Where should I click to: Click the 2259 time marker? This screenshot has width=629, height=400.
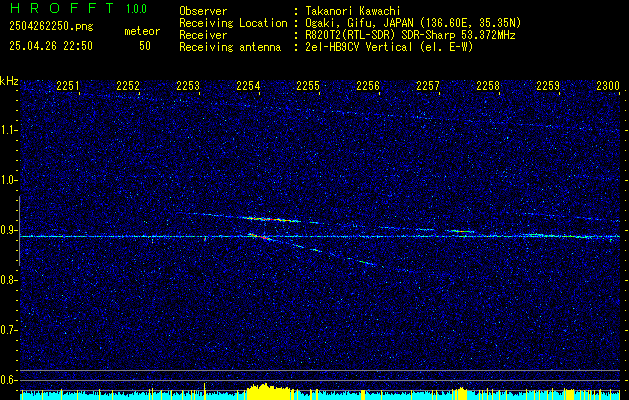[548, 85]
